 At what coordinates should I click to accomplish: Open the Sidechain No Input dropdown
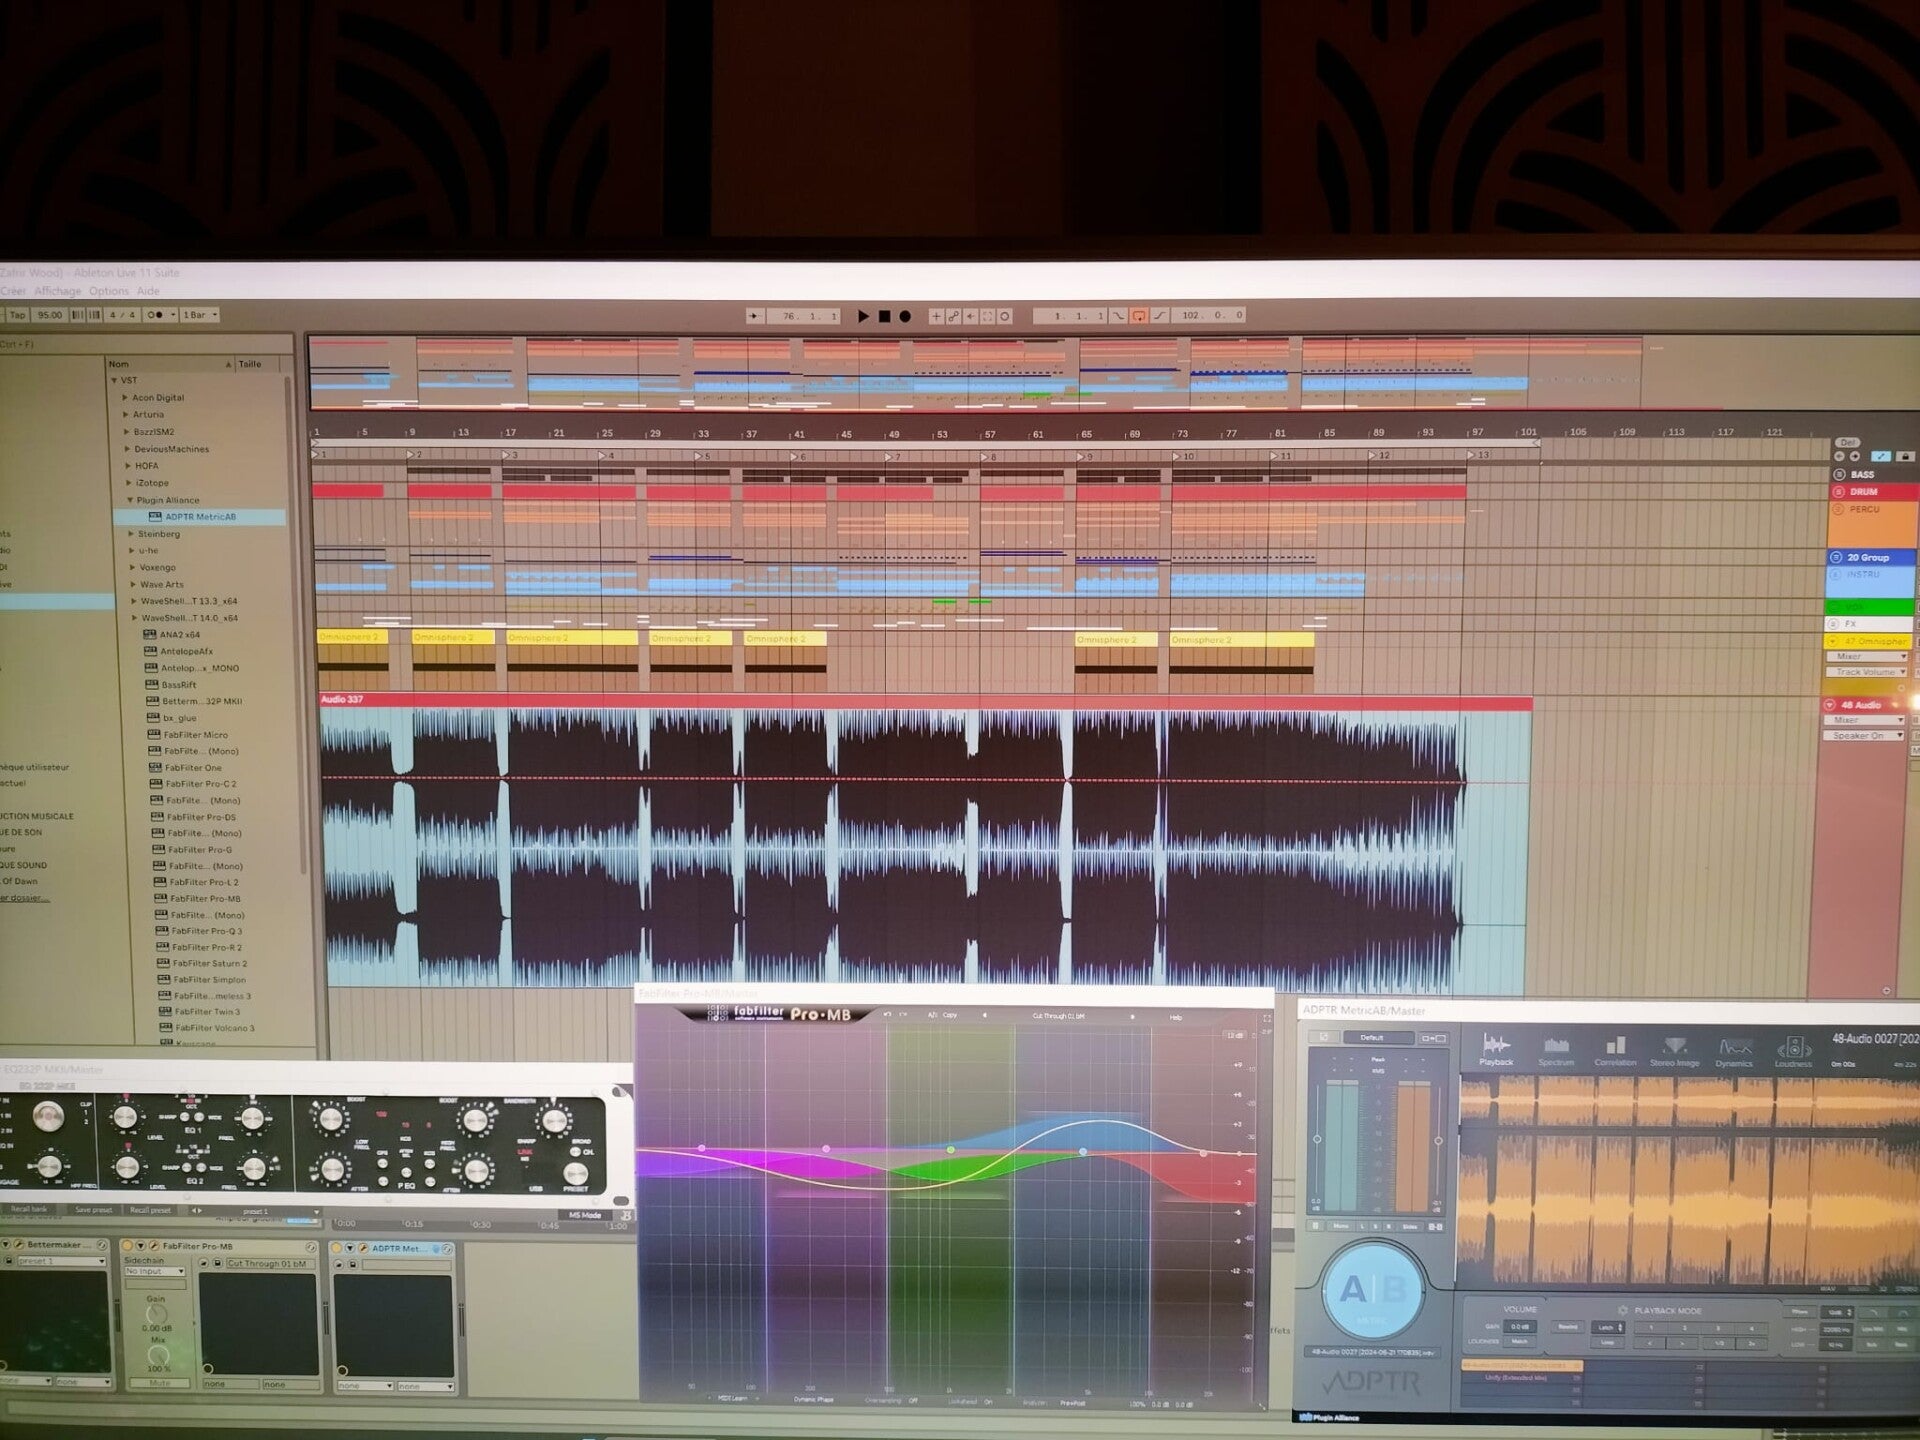click(x=155, y=1272)
